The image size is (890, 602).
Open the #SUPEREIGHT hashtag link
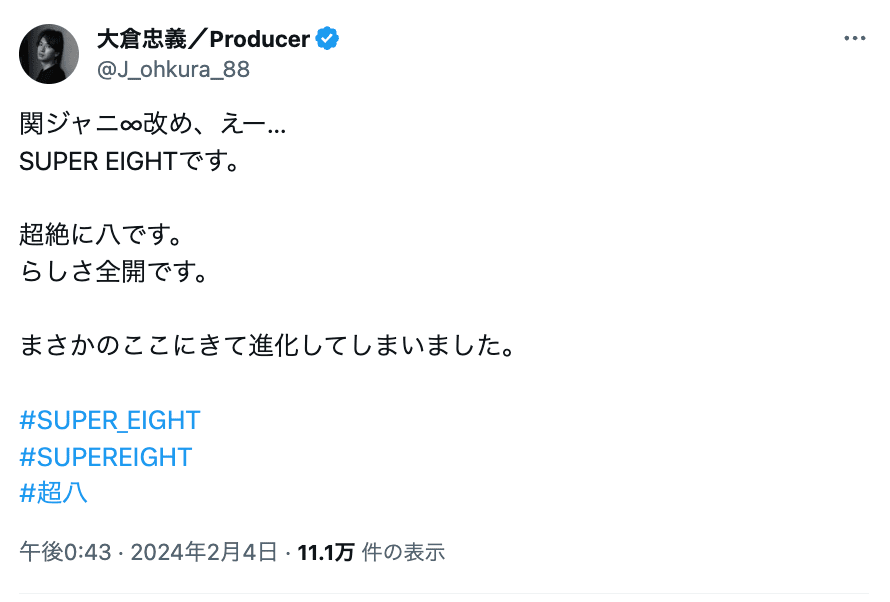tap(105, 457)
